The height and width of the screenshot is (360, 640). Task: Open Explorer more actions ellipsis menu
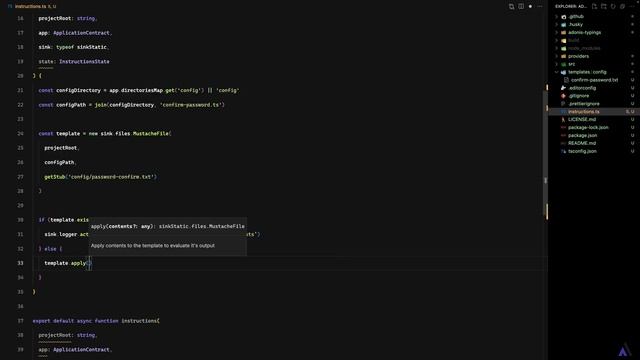coord(632,7)
